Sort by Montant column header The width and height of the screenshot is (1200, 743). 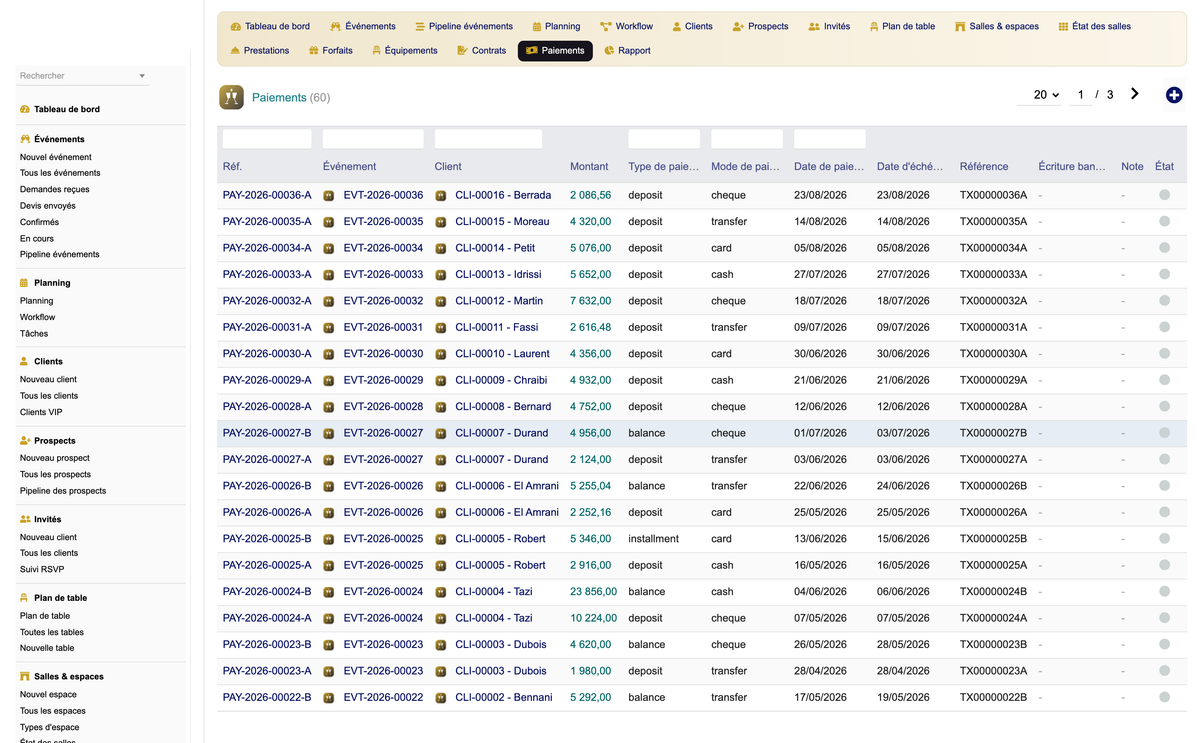pyautogui.click(x=589, y=166)
